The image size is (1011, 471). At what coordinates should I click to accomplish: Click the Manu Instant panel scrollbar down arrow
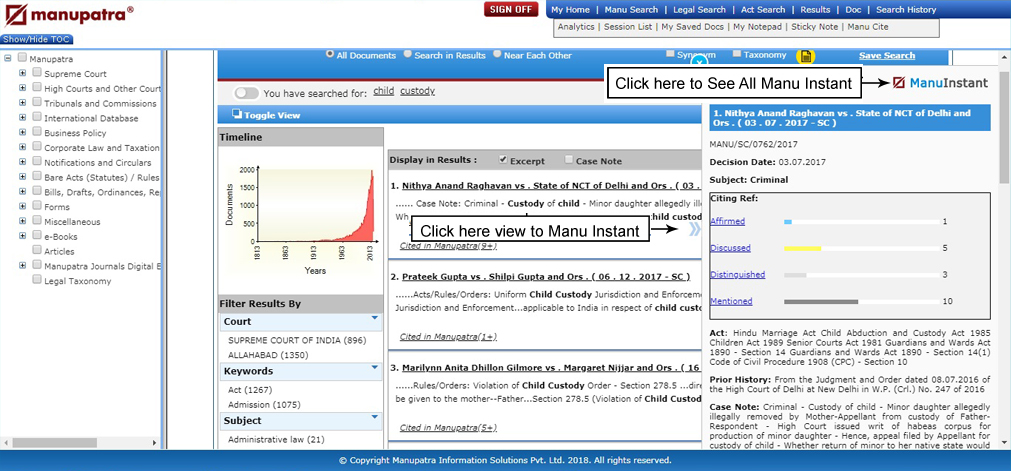(1005, 442)
